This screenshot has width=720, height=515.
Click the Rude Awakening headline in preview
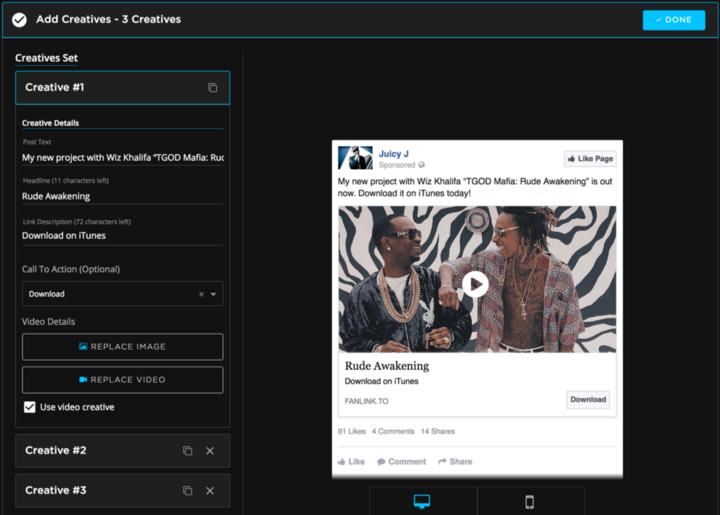387,366
